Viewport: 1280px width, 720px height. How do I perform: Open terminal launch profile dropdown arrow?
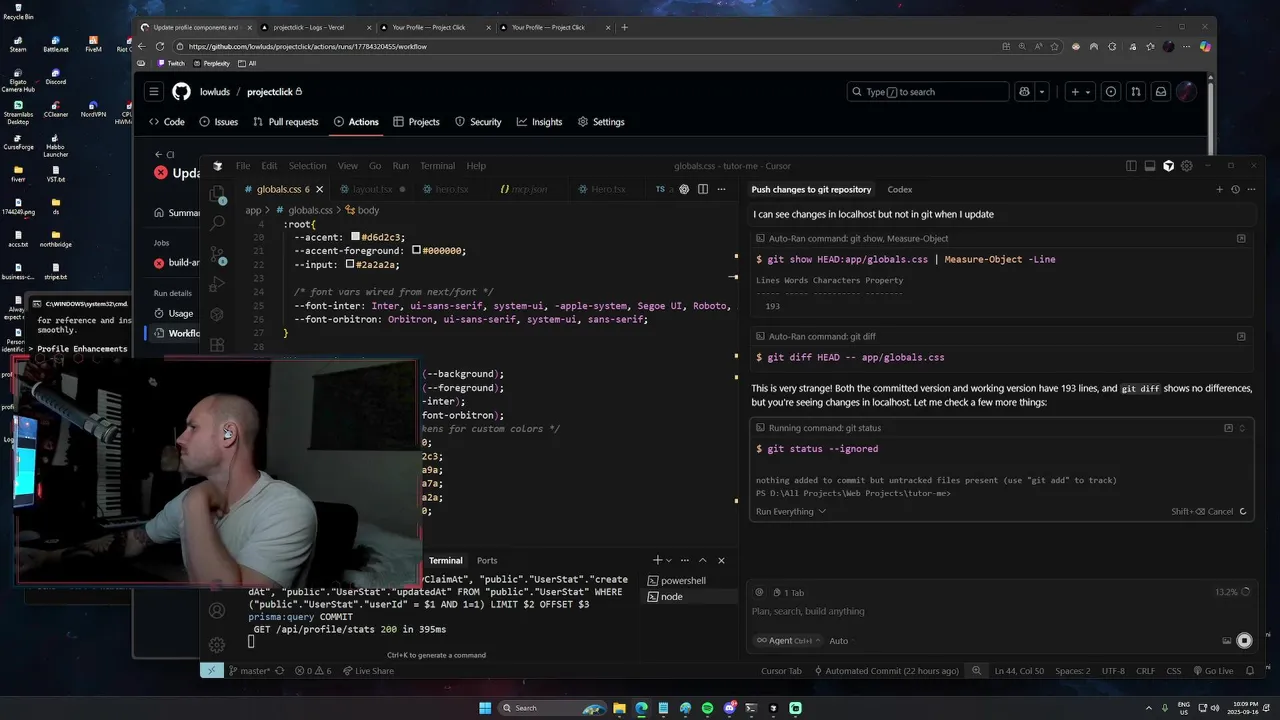(668, 560)
